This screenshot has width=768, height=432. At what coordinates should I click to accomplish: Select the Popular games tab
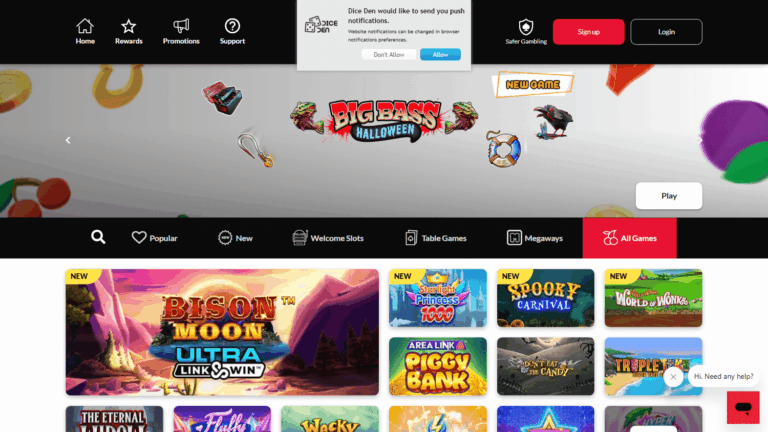pyautogui.click(x=154, y=238)
